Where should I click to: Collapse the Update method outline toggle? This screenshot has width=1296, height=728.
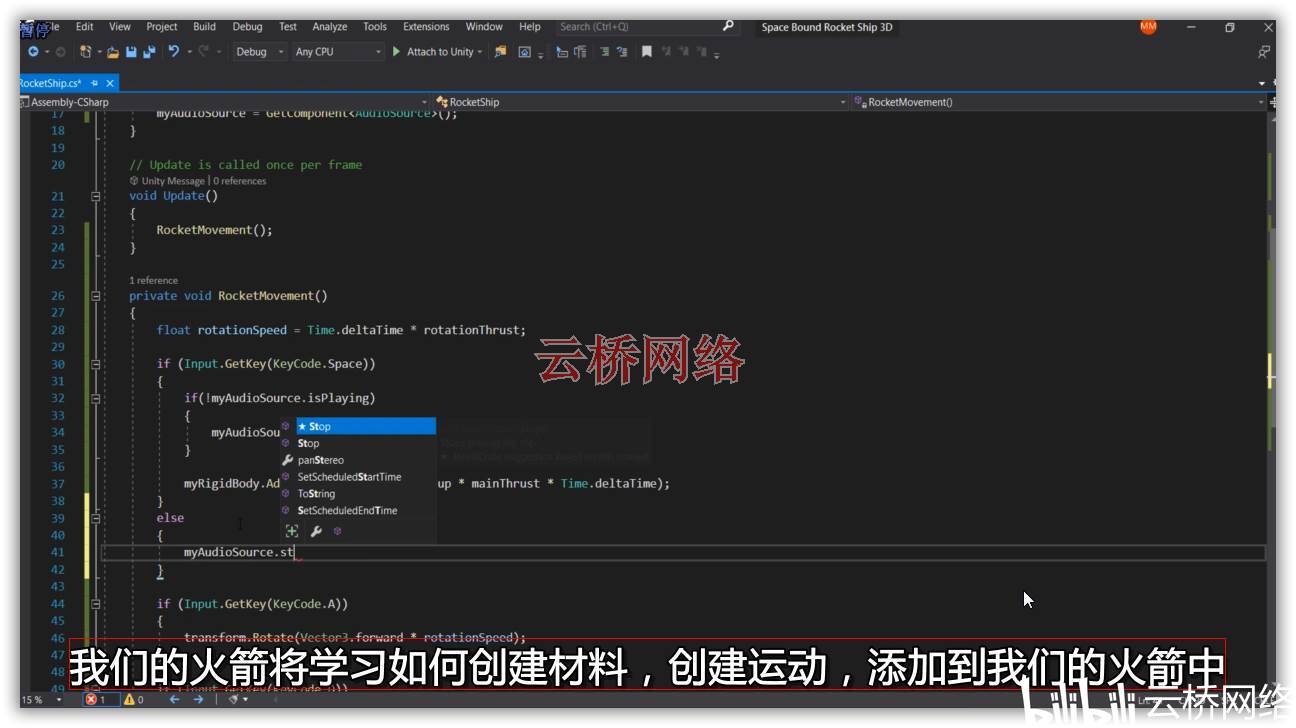pos(96,196)
